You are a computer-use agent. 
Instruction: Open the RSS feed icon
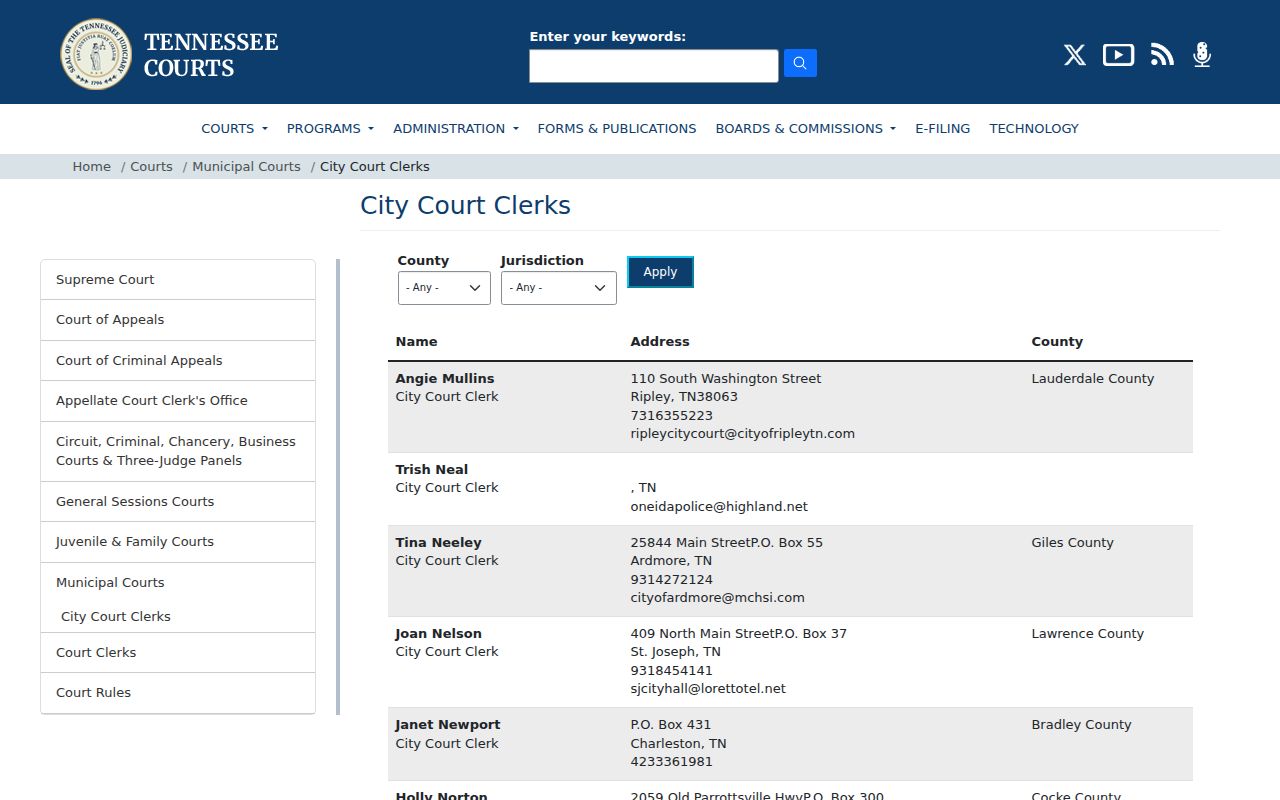pyautogui.click(x=1162, y=55)
